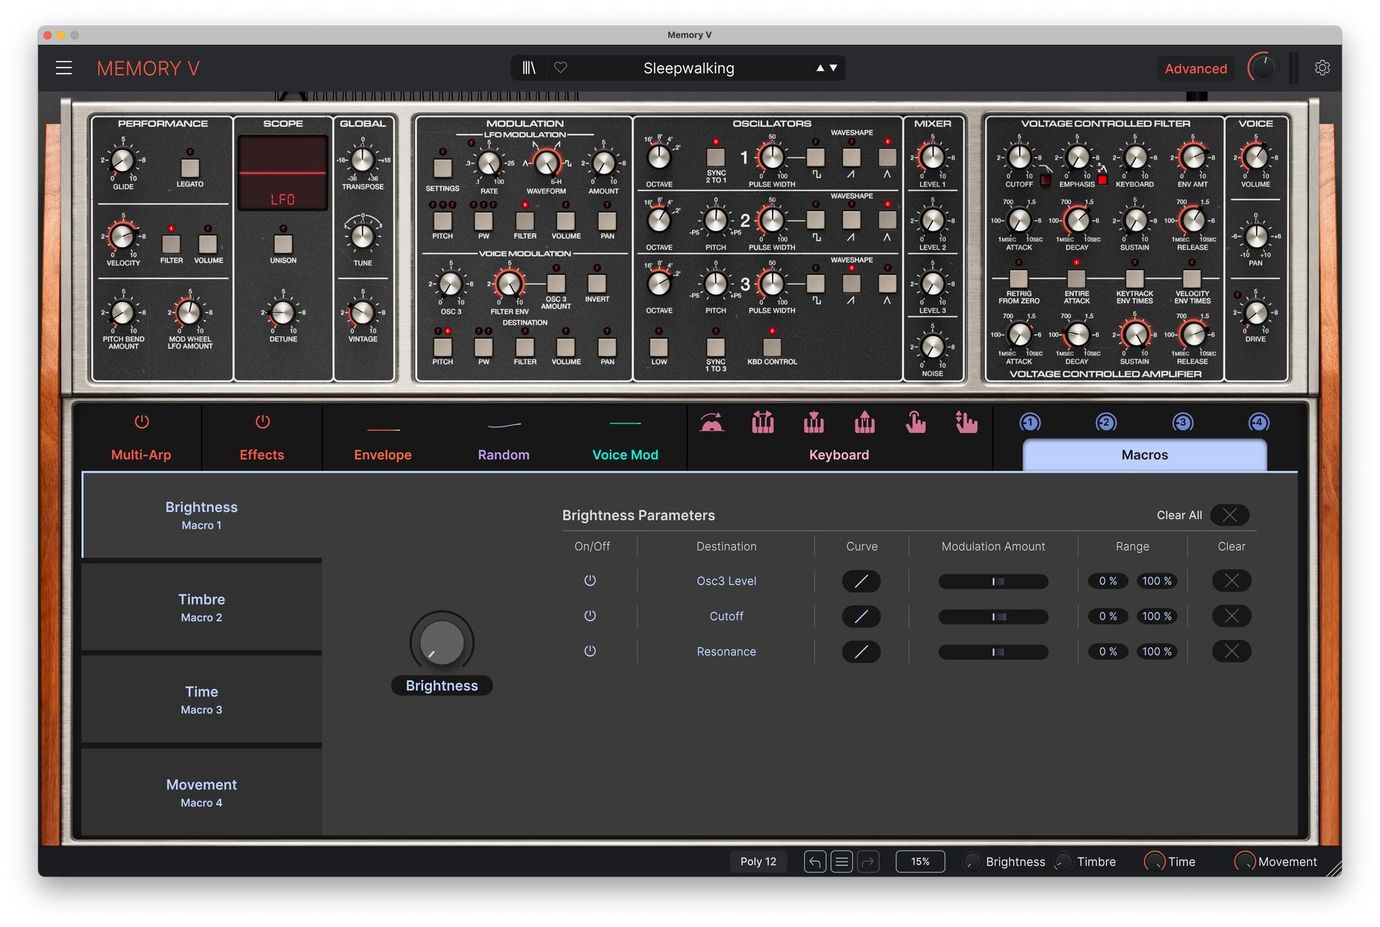Viewport: 1380px width, 927px height.
Task: Toggle the Resonance row power button
Action: pyautogui.click(x=590, y=652)
